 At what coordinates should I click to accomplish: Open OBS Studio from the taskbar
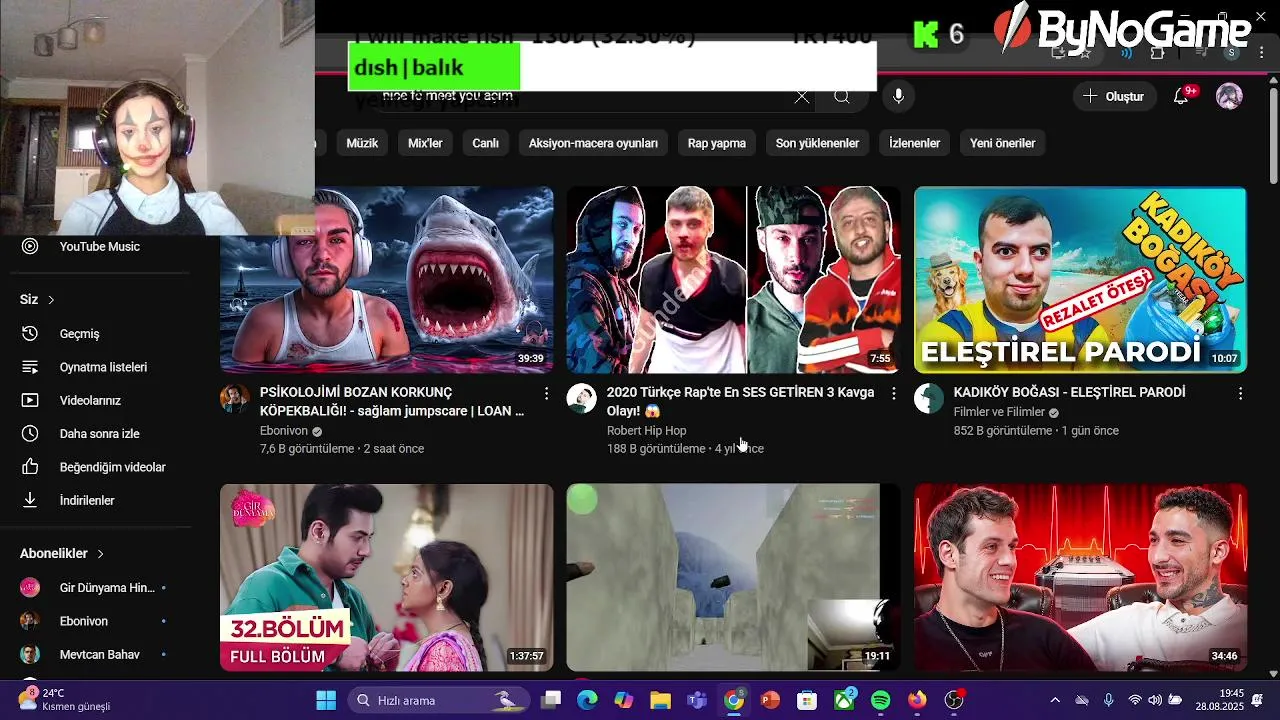point(954,700)
